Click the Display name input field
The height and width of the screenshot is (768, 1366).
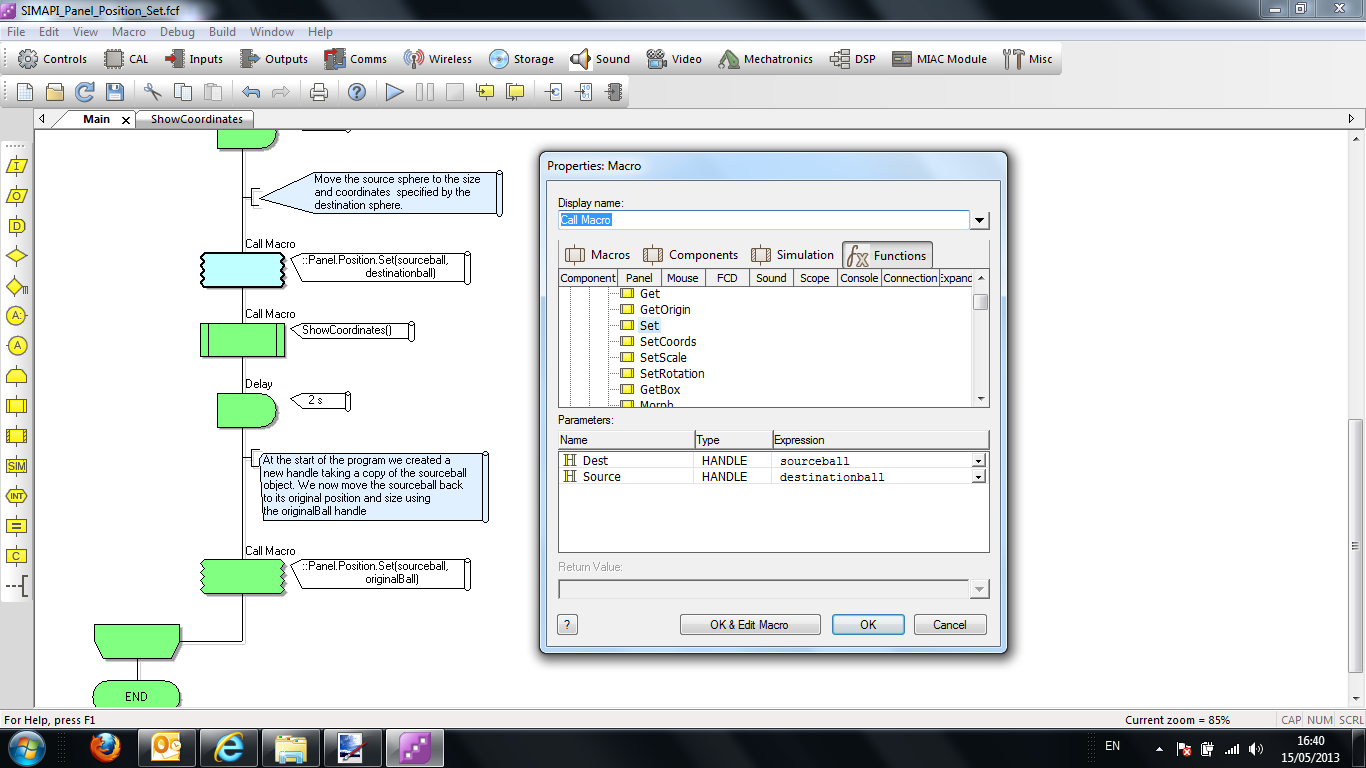coord(764,220)
